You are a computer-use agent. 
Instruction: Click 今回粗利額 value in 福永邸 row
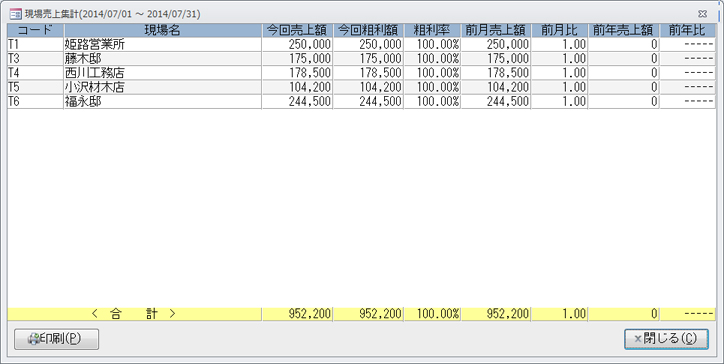click(368, 102)
